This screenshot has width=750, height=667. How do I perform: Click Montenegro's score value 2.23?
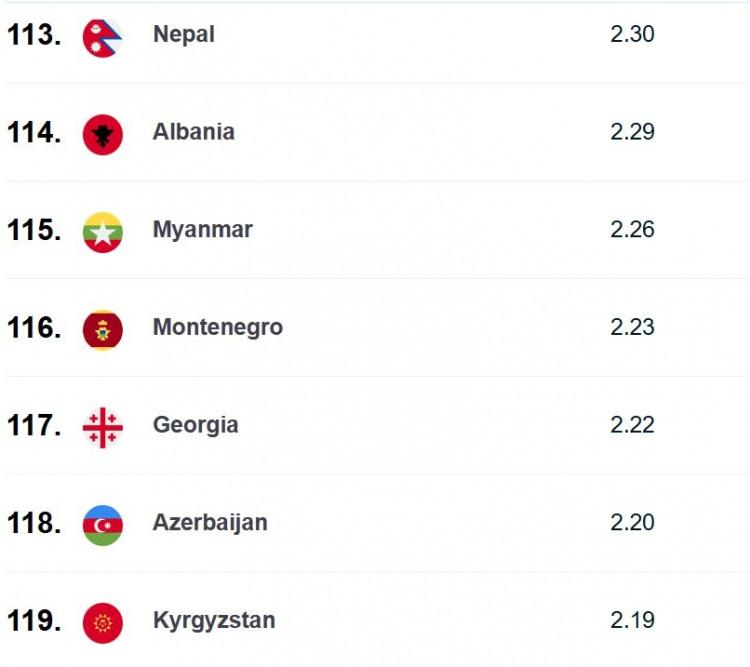click(632, 327)
